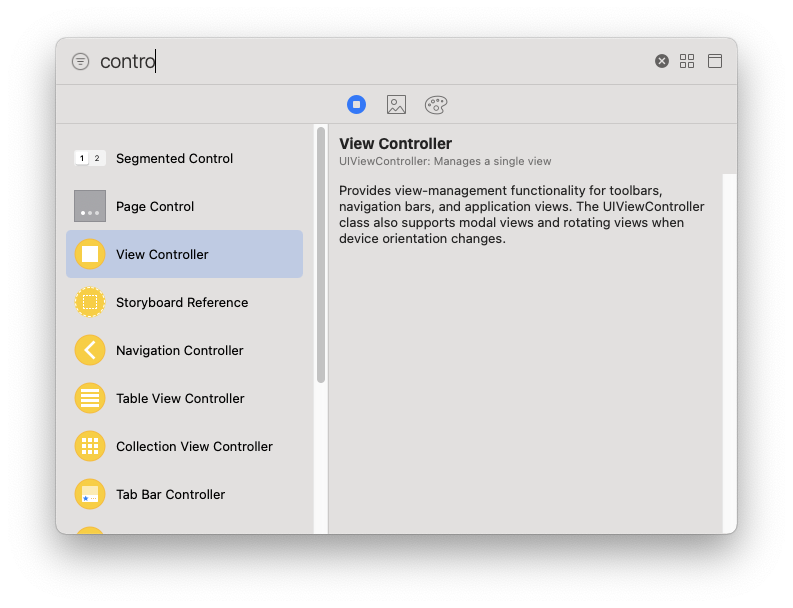Choose "Table View Controller" label
The height and width of the screenshot is (608, 793).
180,399
